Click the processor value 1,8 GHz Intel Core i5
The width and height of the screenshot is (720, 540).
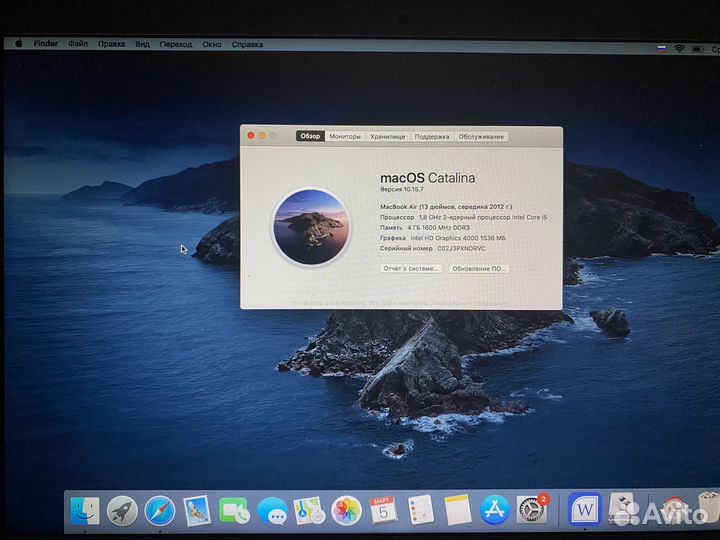pyautogui.click(x=483, y=217)
